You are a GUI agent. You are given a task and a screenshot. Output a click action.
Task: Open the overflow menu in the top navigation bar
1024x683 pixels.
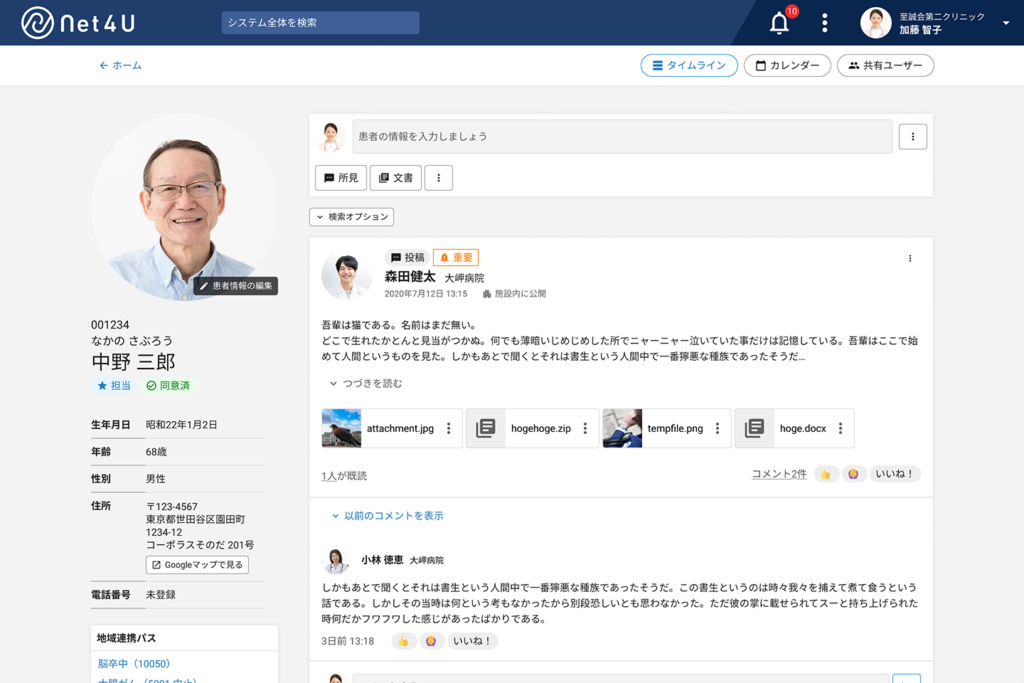824,21
